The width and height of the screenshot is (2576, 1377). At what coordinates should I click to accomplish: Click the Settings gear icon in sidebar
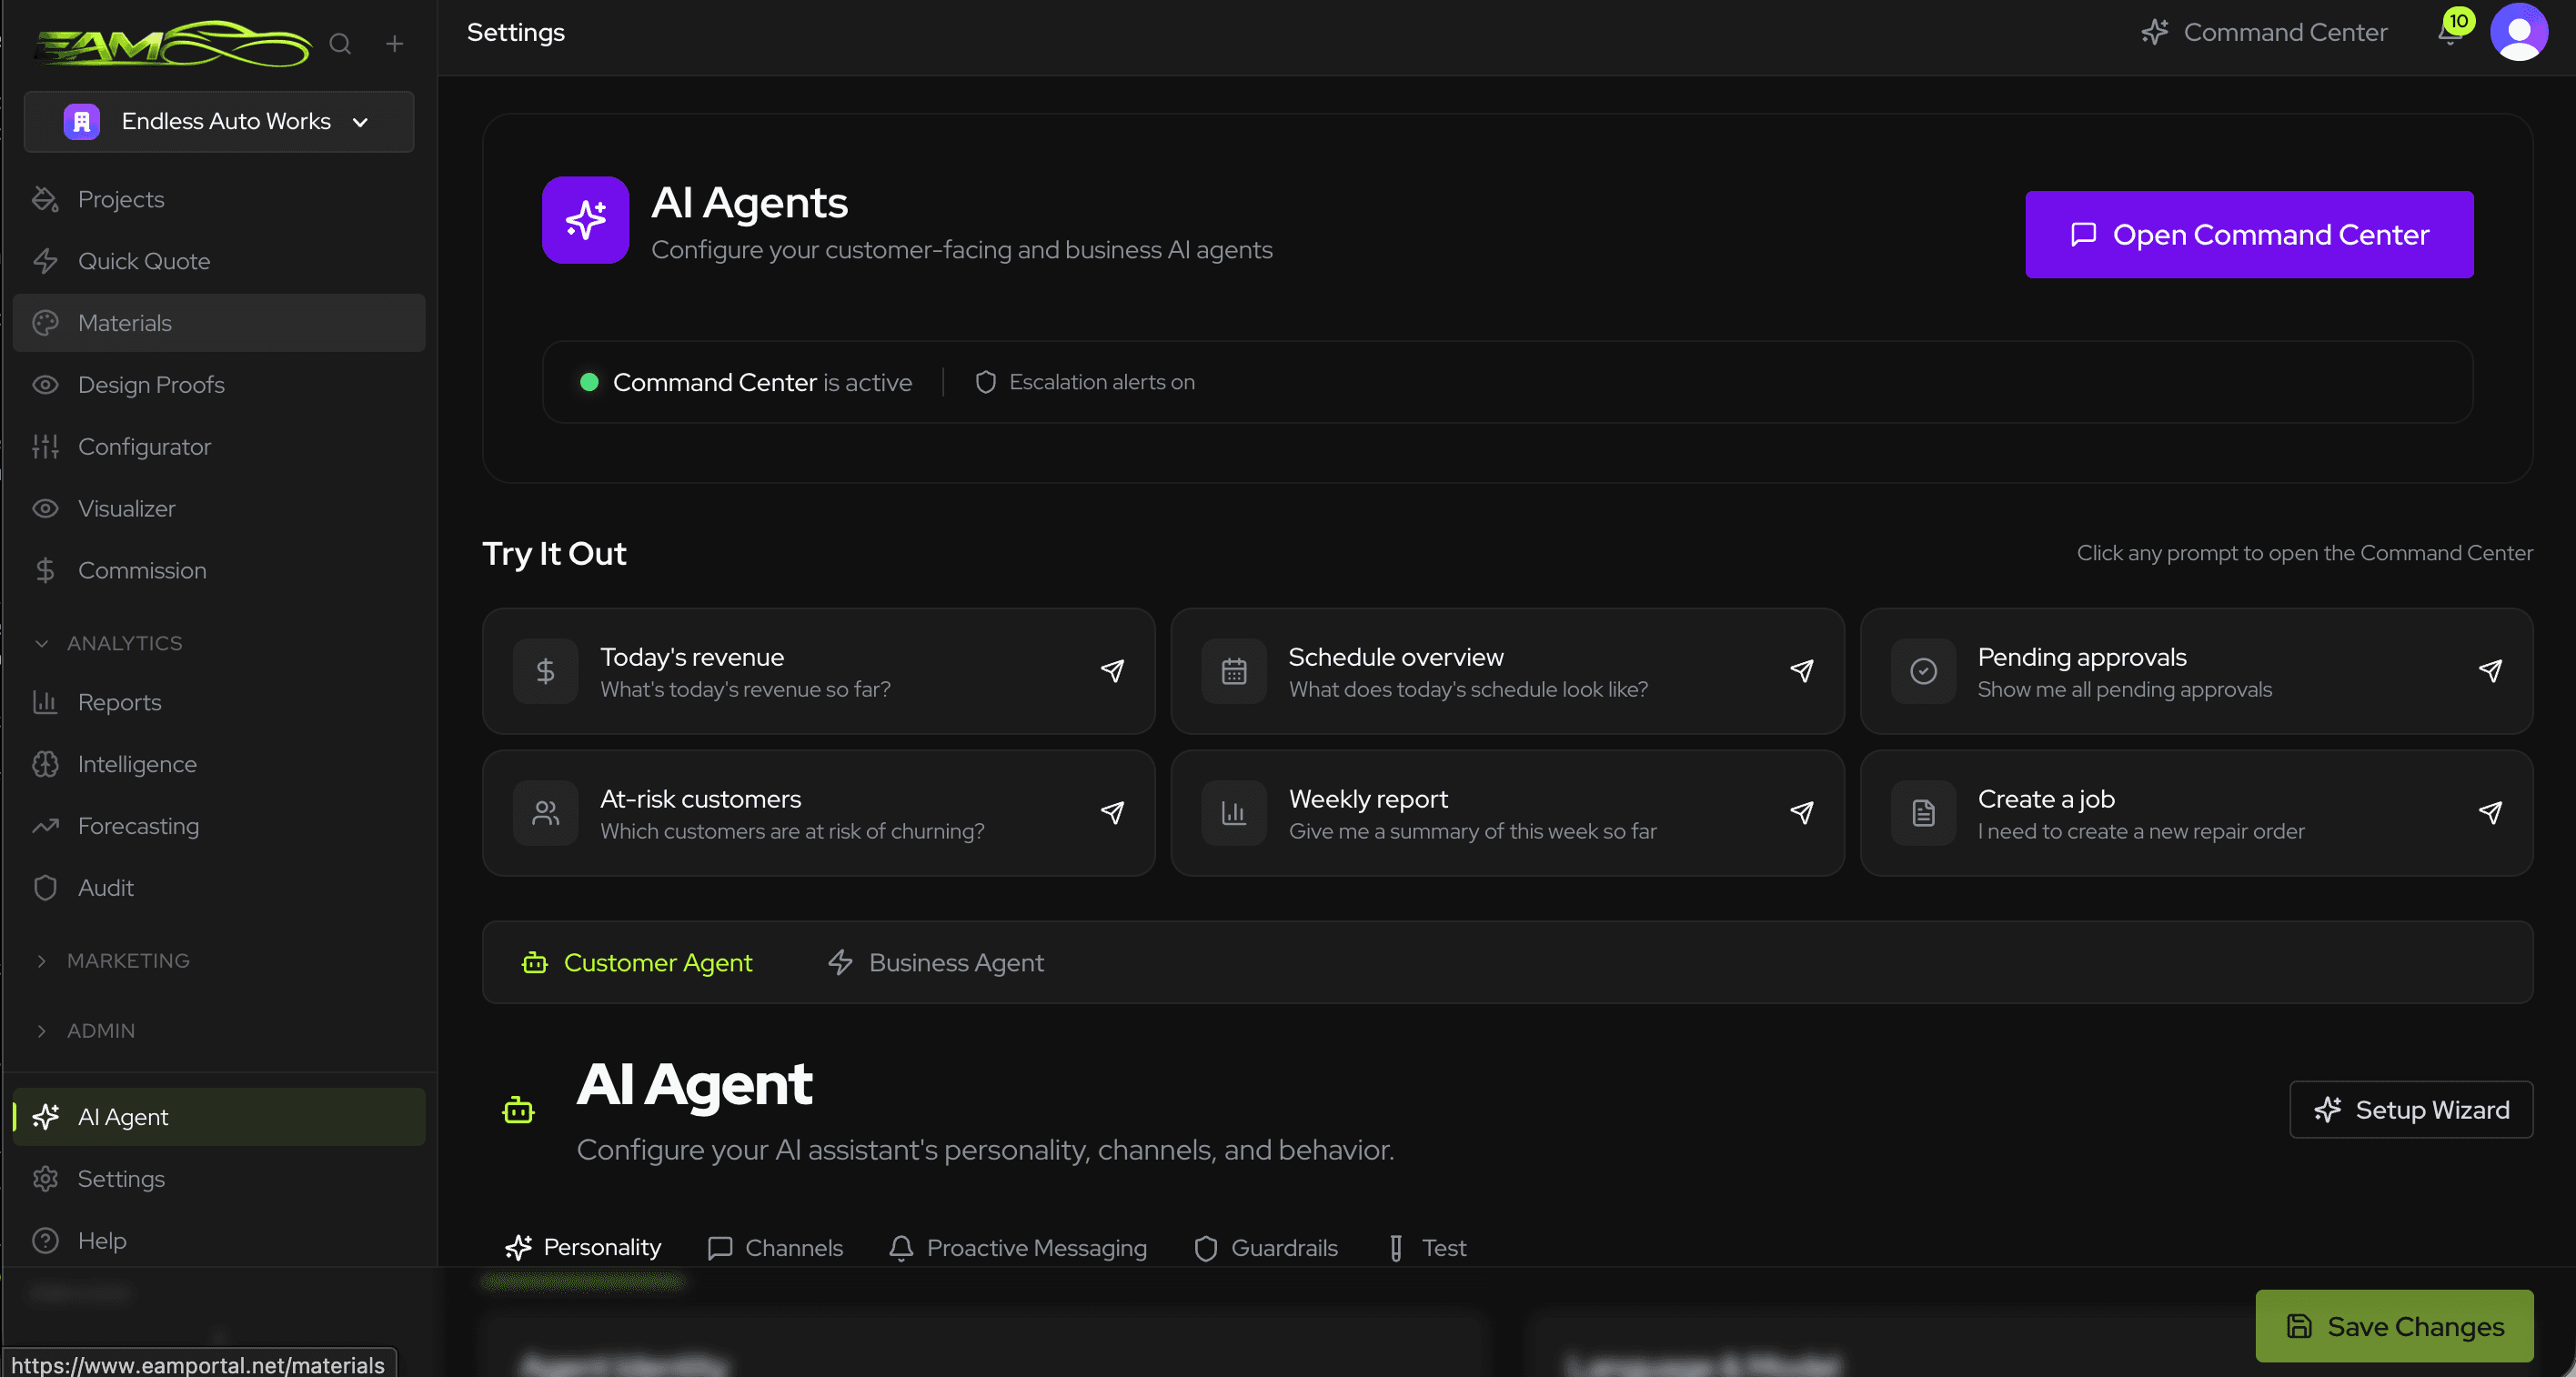click(45, 1179)
